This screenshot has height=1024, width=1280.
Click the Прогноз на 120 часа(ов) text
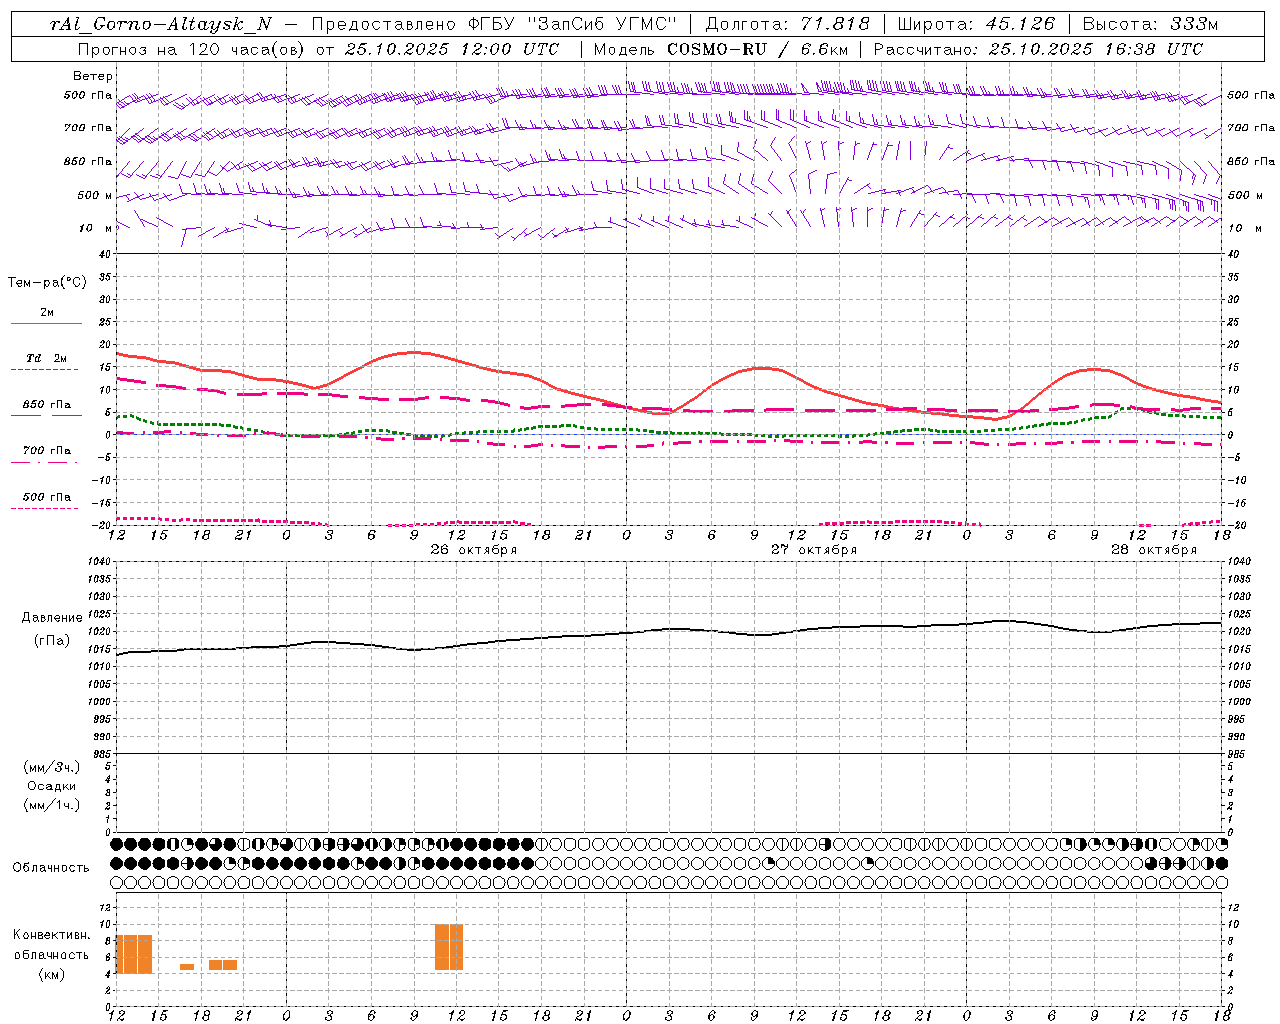(192, 49)
